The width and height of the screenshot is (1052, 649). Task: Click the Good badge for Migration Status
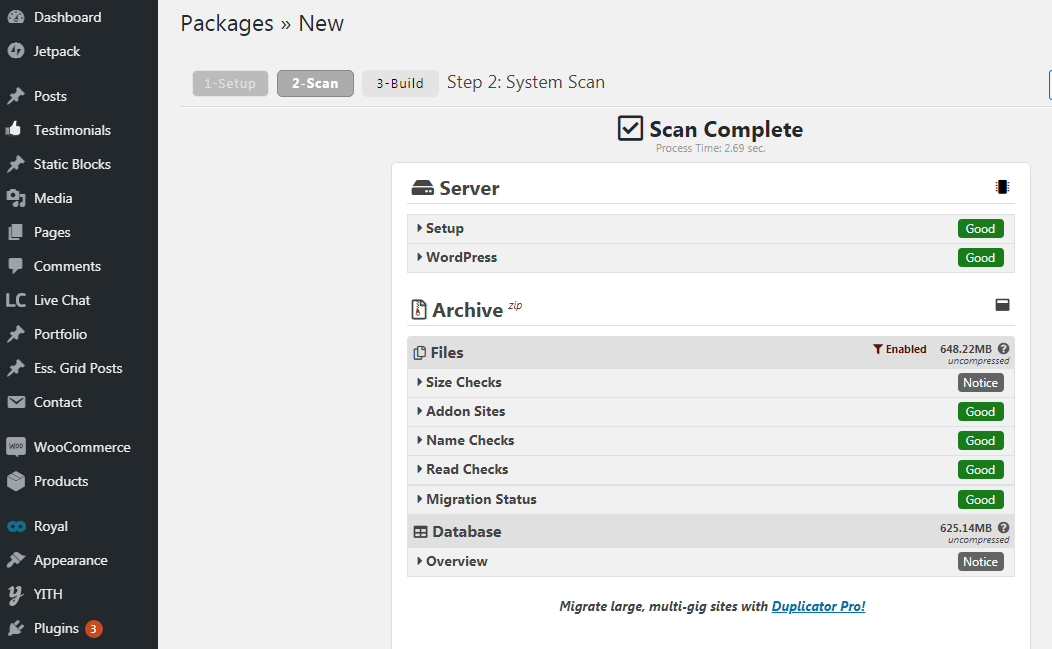[980, 500]
